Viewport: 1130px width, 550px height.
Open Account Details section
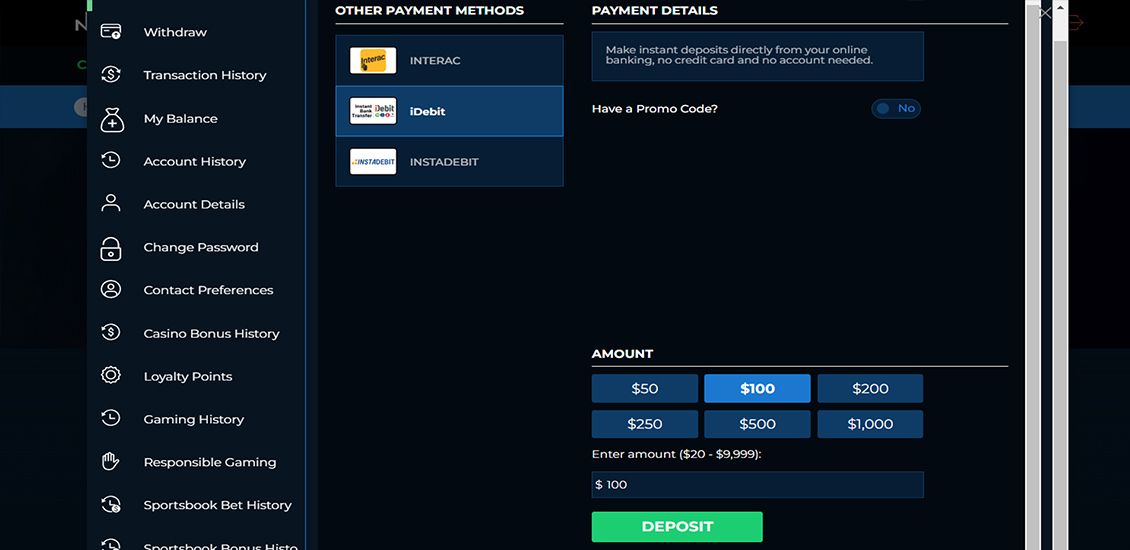[x=196, y=204]
